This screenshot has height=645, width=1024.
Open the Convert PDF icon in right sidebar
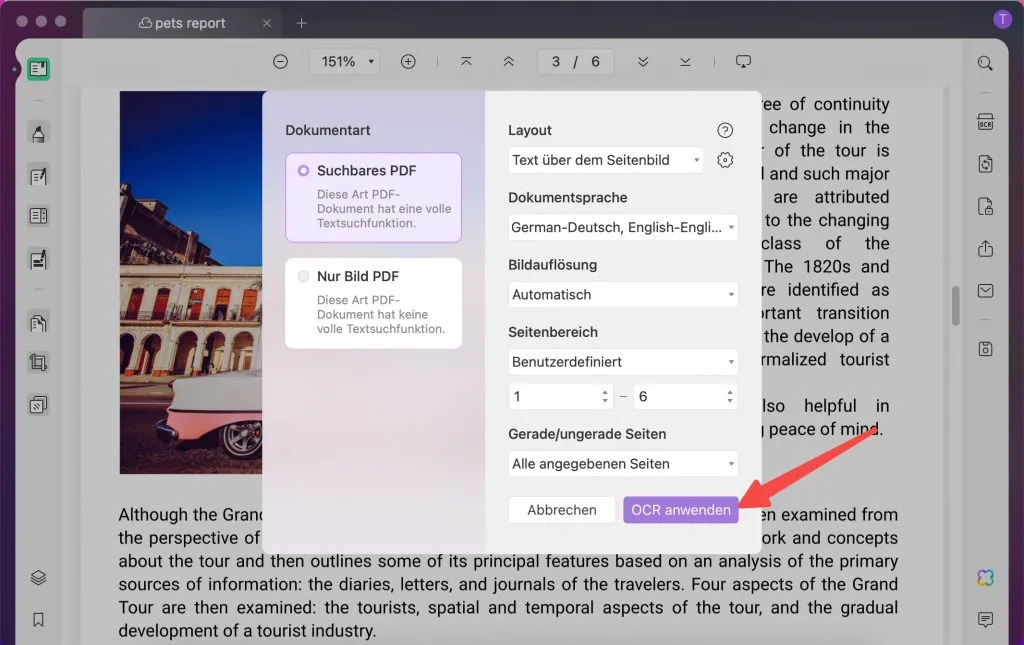point(985,163)
